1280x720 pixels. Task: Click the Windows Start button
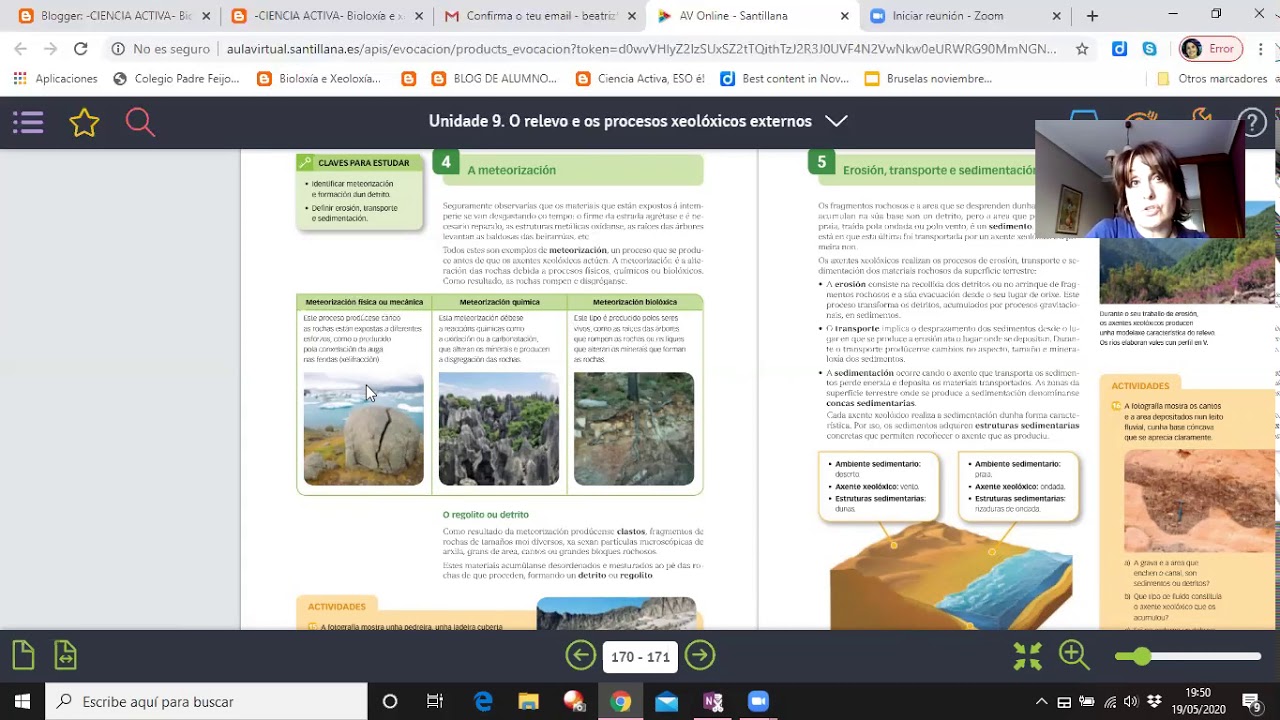click(22, 701)
